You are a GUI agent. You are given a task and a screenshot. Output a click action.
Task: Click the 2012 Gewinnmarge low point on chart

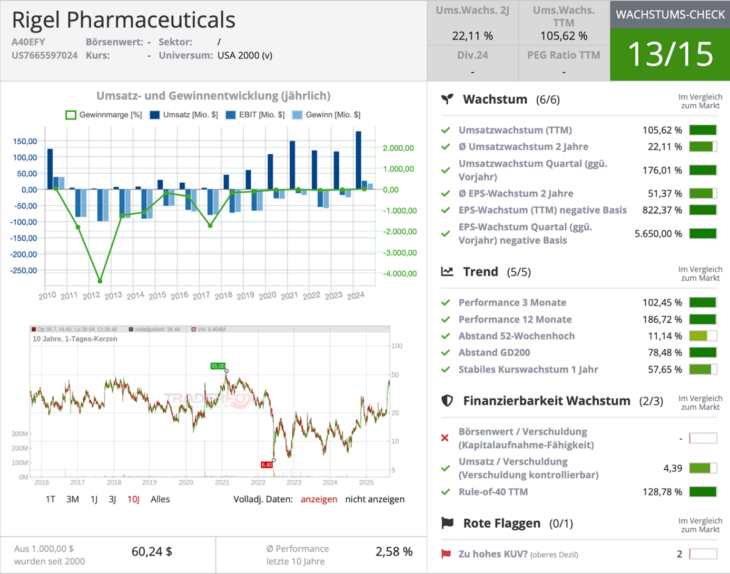[100, 281]
